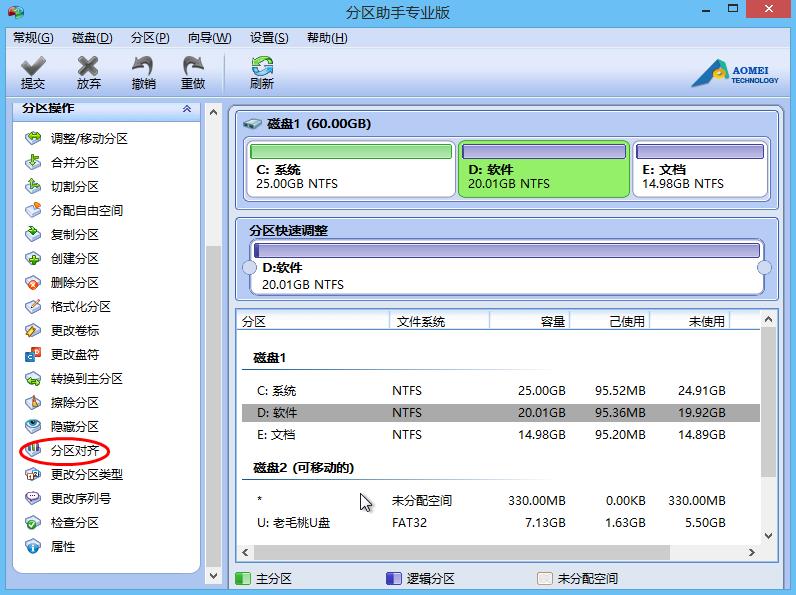Sort by 文件系统 column header

[439, 321]
